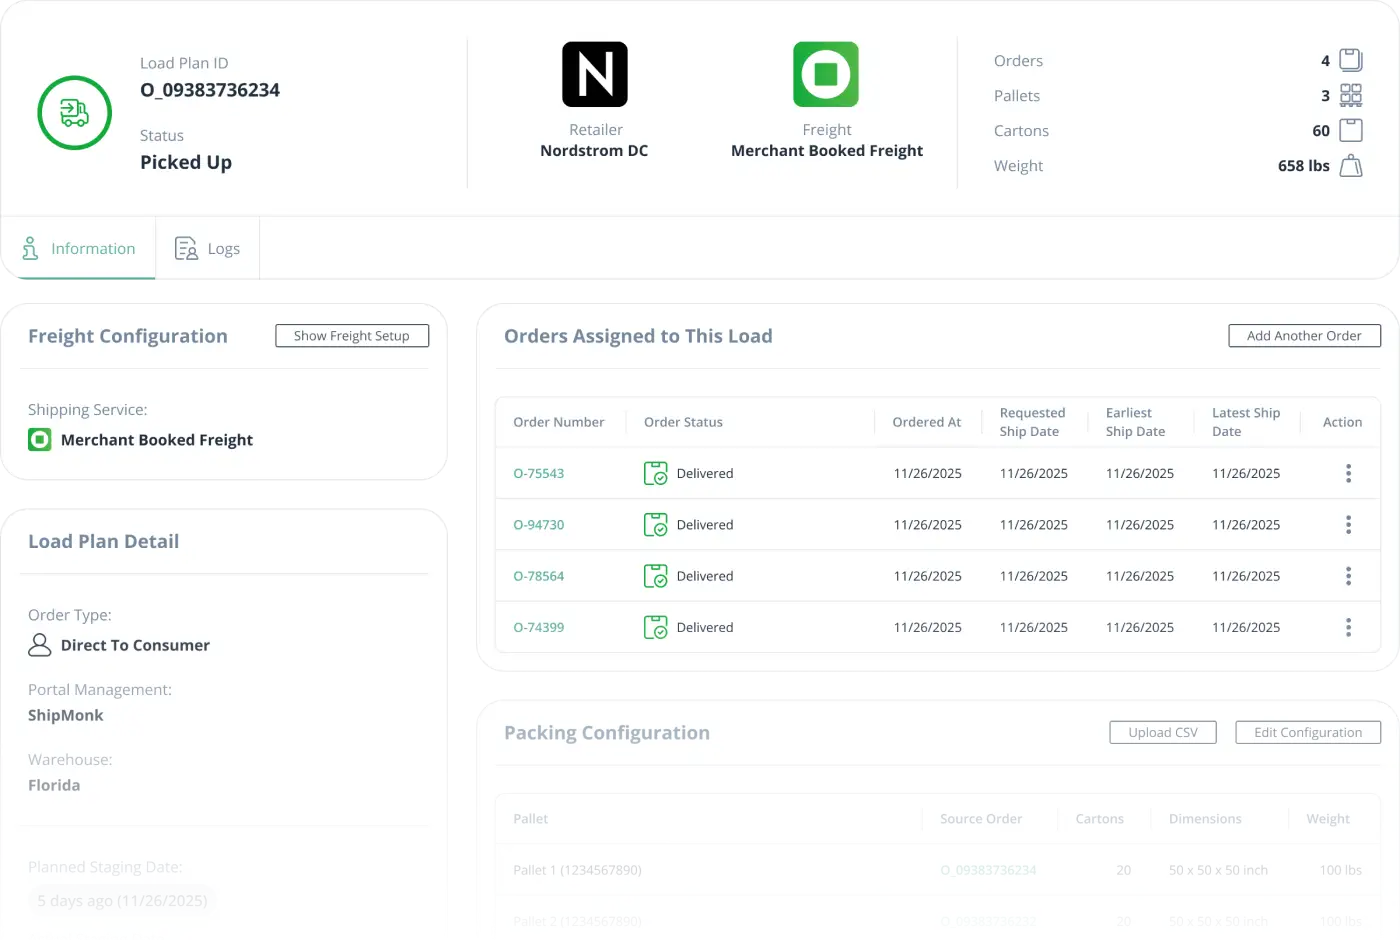Viewport: 1400px width, 944px height.
Task: Click the Load Plan ID O_09383736234
Action: point(210,90)
